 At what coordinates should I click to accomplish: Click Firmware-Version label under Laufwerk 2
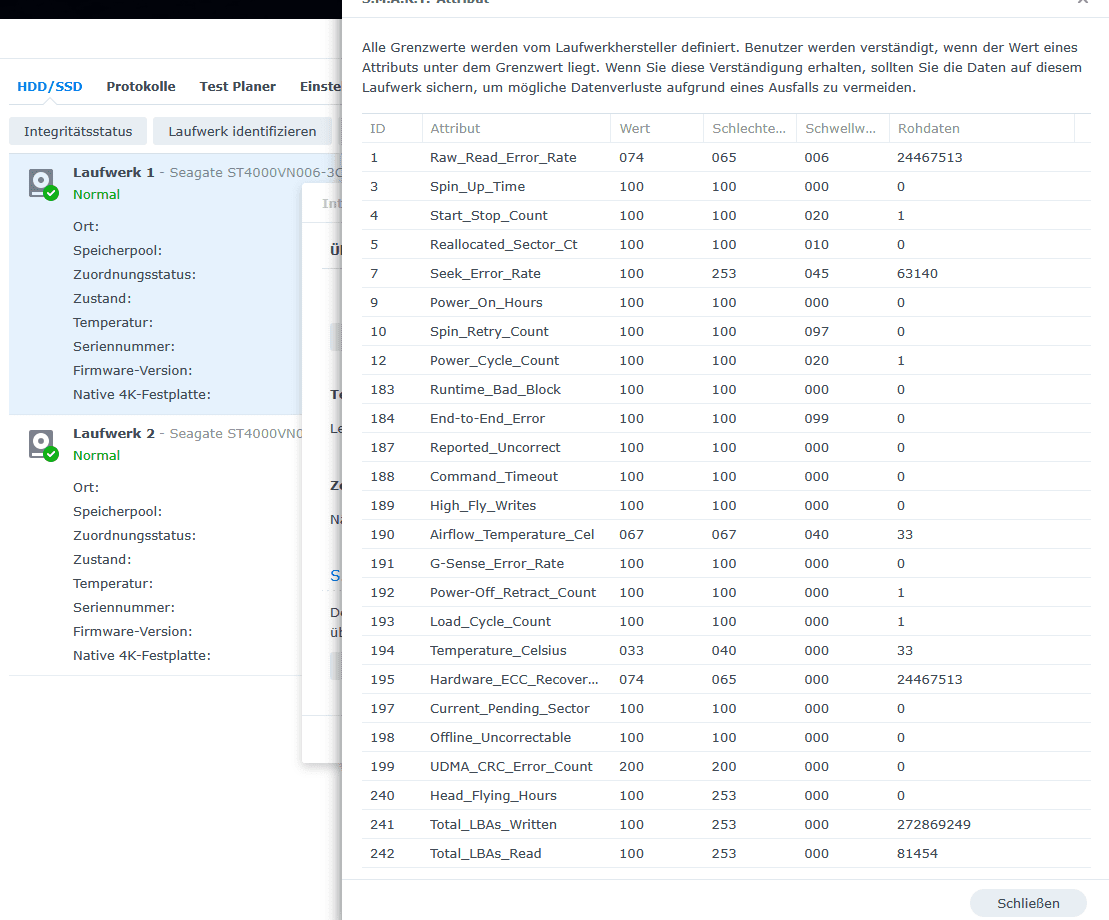pos(132,631)
